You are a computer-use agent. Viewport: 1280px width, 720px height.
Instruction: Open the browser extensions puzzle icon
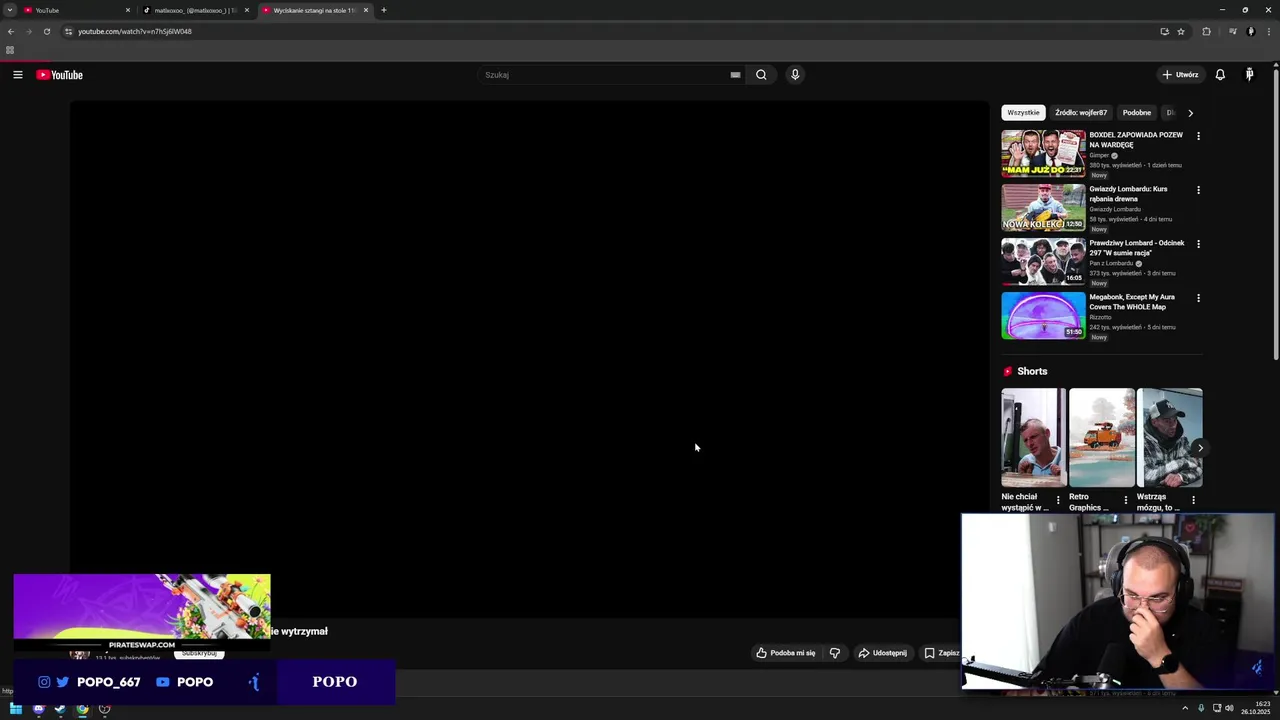click(1206, 31)
